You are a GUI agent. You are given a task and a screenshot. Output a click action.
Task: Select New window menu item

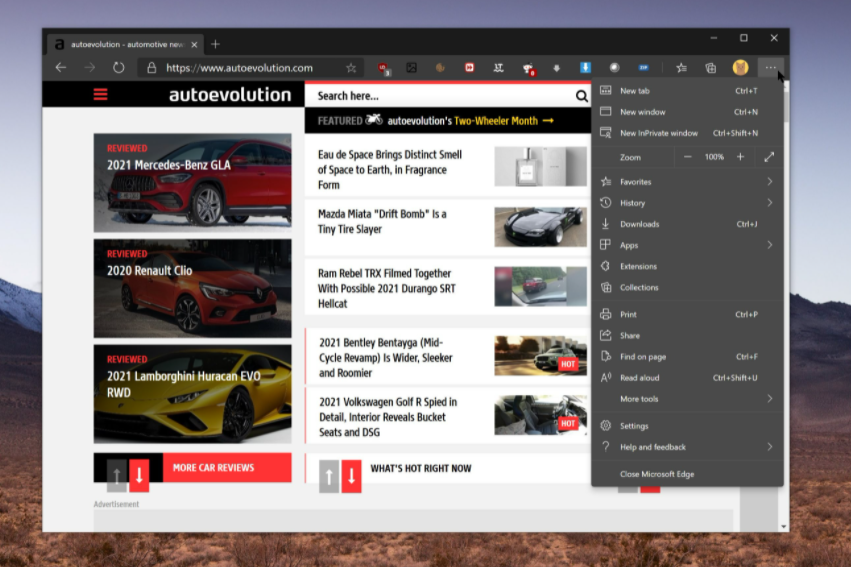687,112
